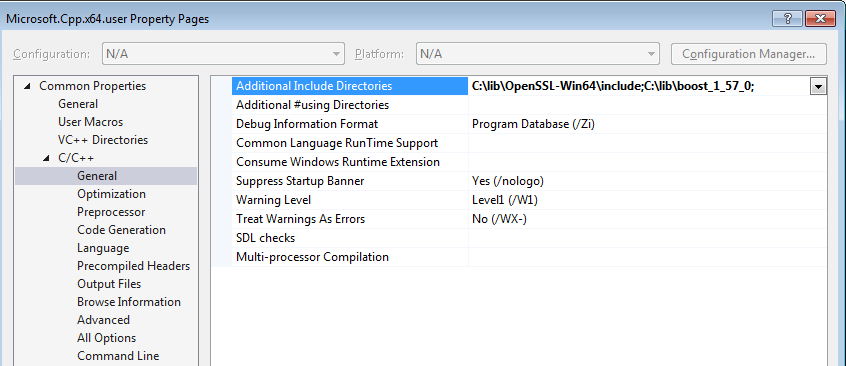
Task: Open the VC++ Directories page
Action: coord(103,140)
